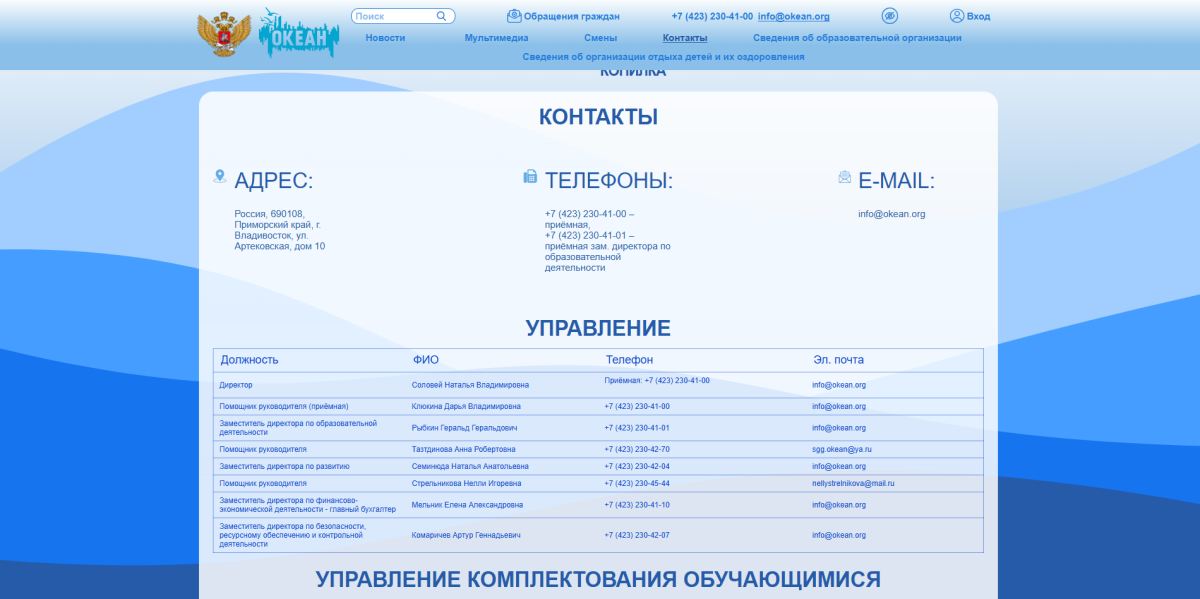Click nellystrelnikova@mail.ru email in the table

click(852, 483)
